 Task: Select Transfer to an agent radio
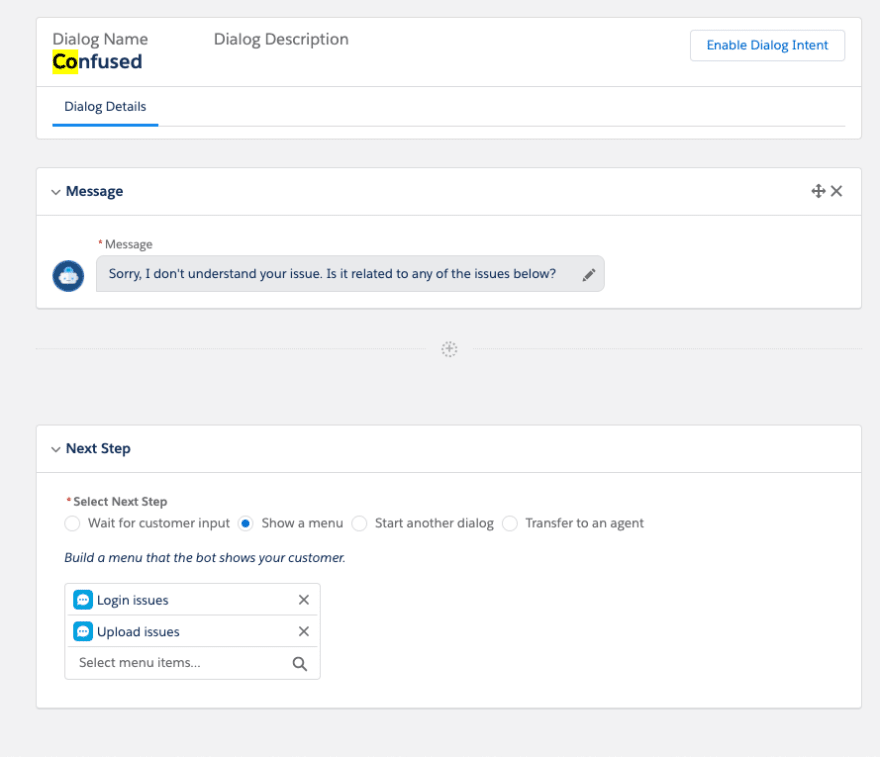point(510,524)
